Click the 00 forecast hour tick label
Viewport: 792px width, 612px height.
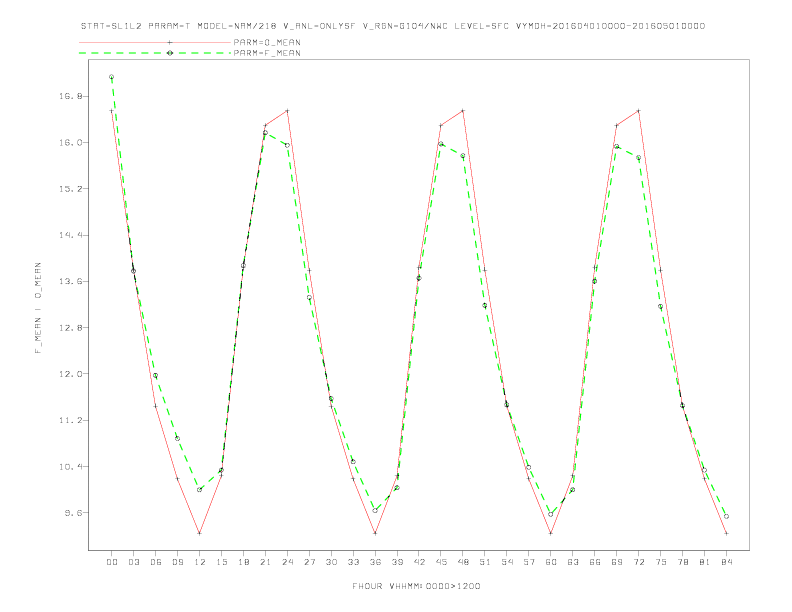tap(112, 562)
